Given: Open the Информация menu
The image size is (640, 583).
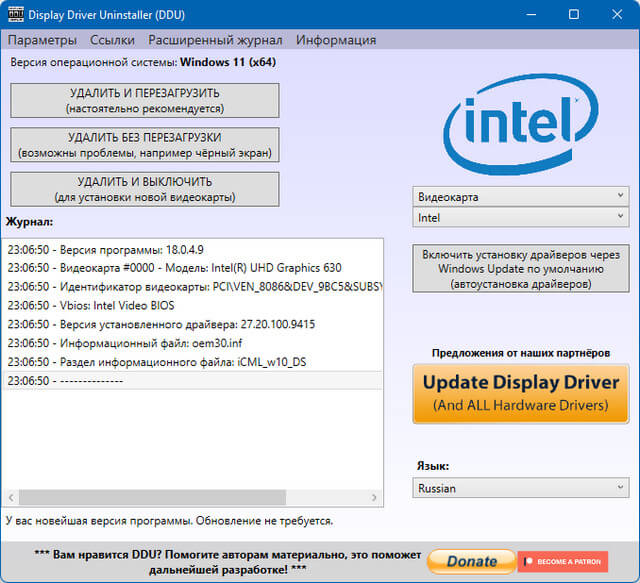Looking at the screenshot, I should click(x=336, y=40).
